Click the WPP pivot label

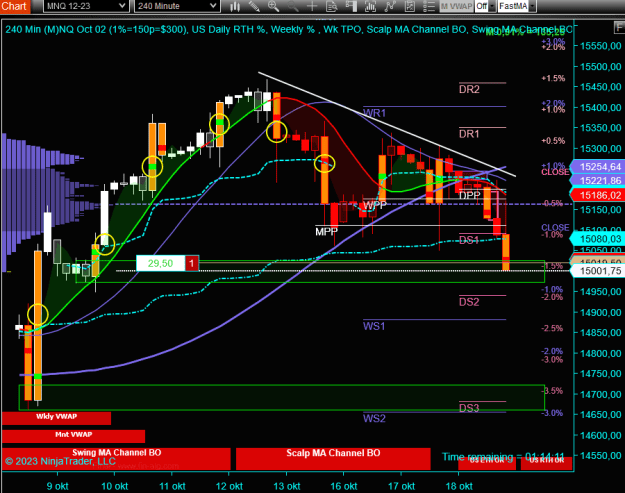(375, 205)
